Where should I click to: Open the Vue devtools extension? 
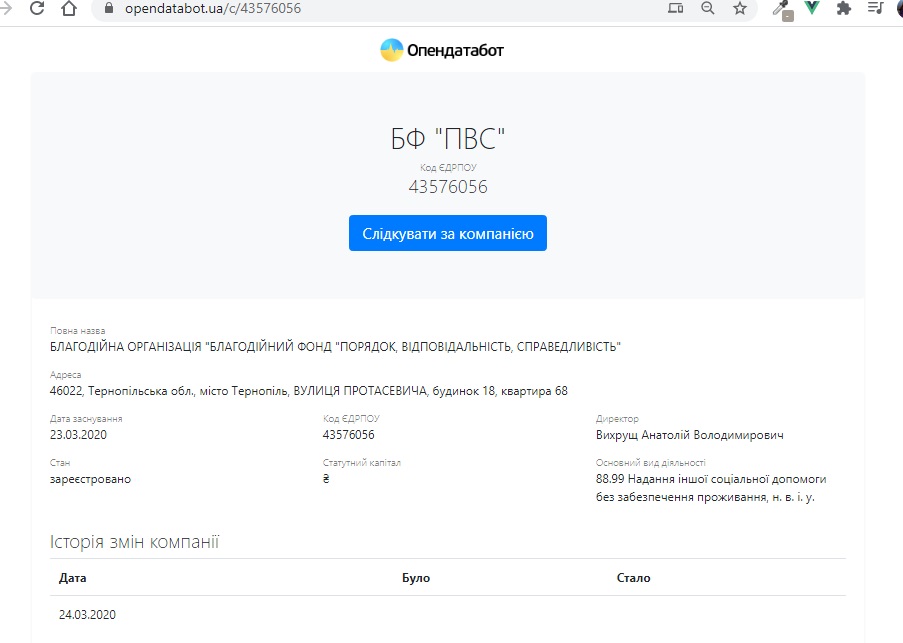[812, 9]
